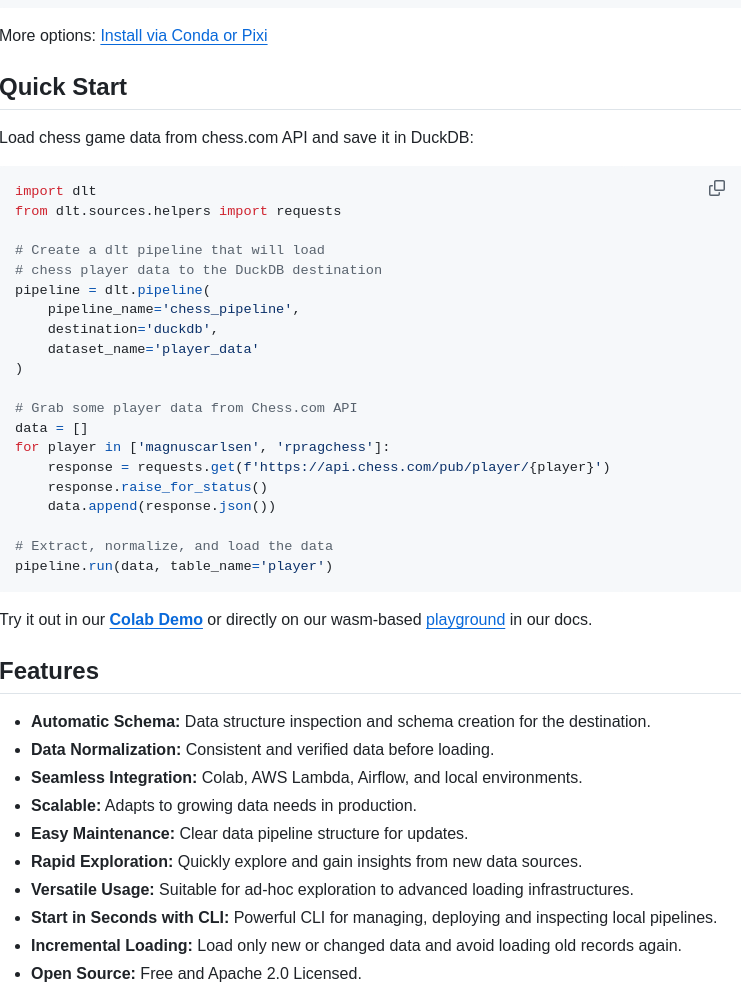Click the Automatic Schema bullet text
The height and width of the screenshot is (986, 741).
tap(105, 721)
